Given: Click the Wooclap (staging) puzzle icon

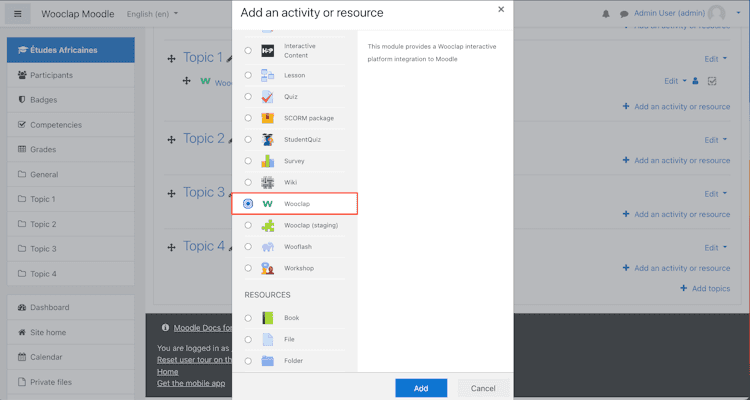Looking at the screenshot, I should (267, 225).
